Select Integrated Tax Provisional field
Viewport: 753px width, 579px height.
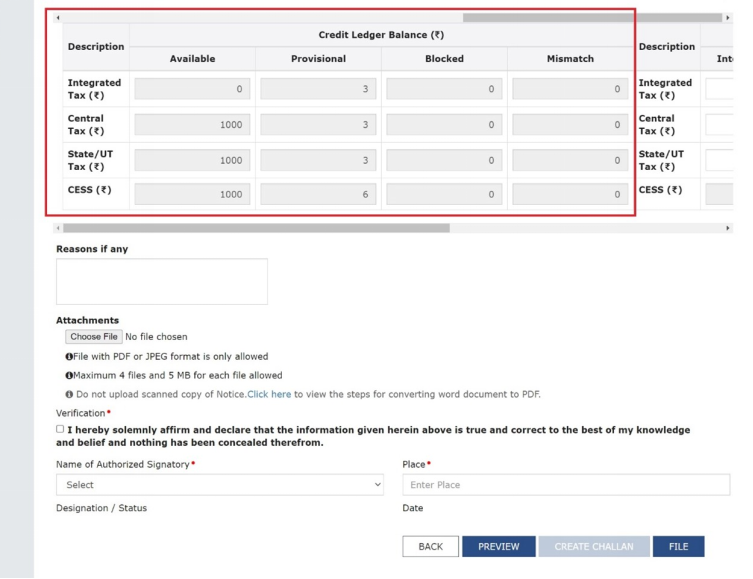coord(318,89)
